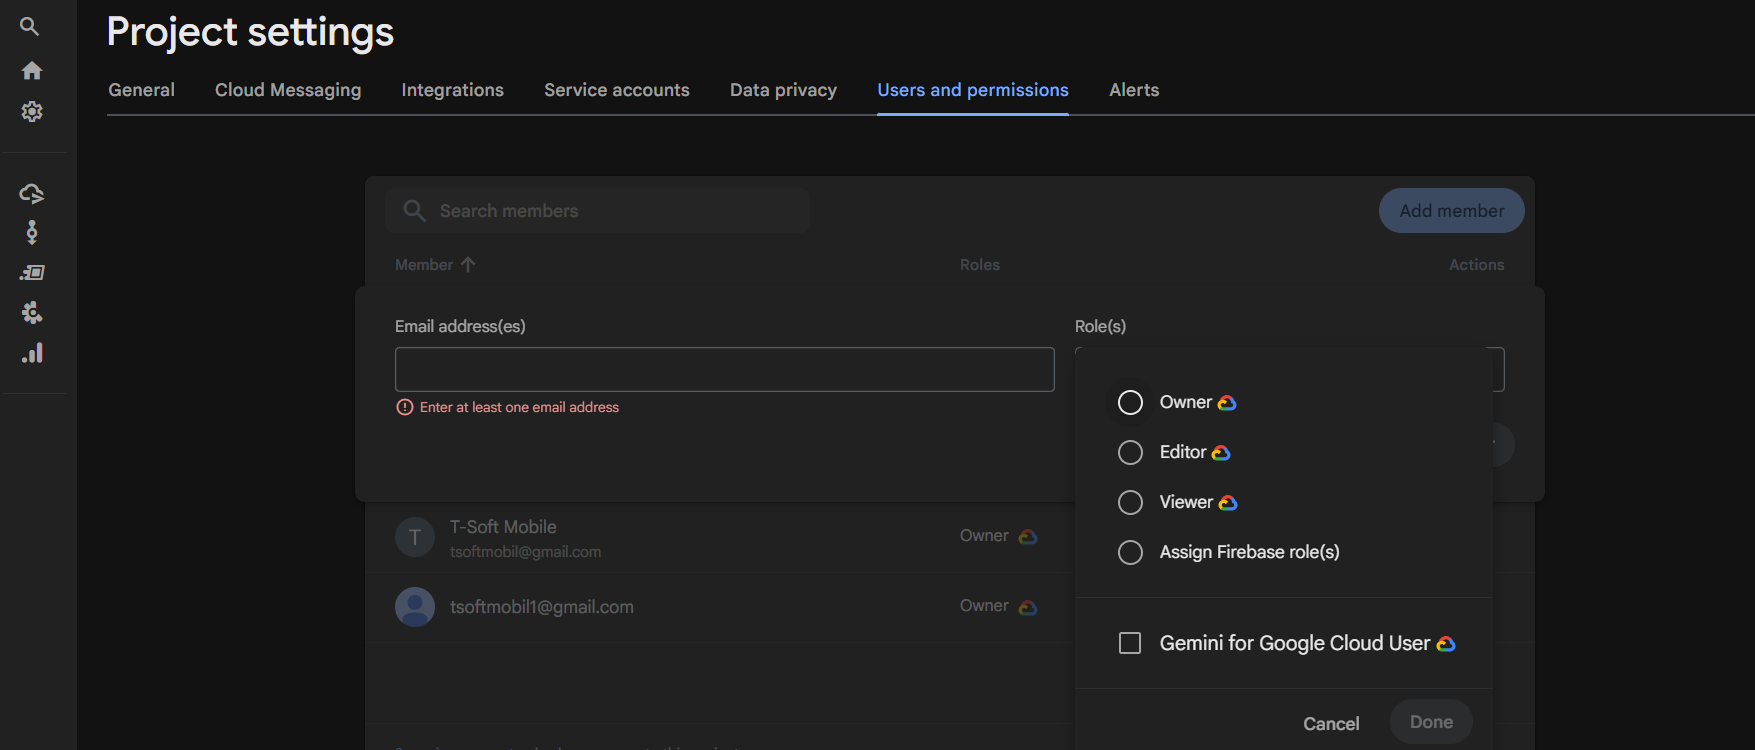Image resolution: width=1755 pixels, height=750 pixels.
Task: Click the magnifier icon in Search members
Action: pos(414,210)
